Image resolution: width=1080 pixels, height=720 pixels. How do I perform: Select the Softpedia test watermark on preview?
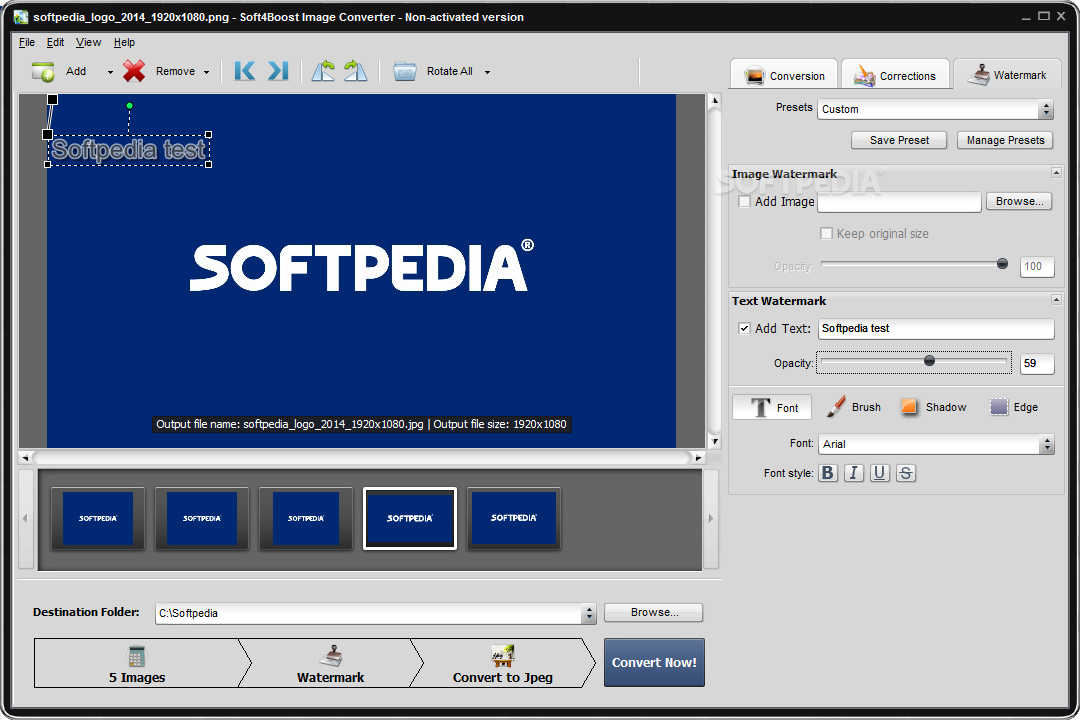[x=128, y=150]
